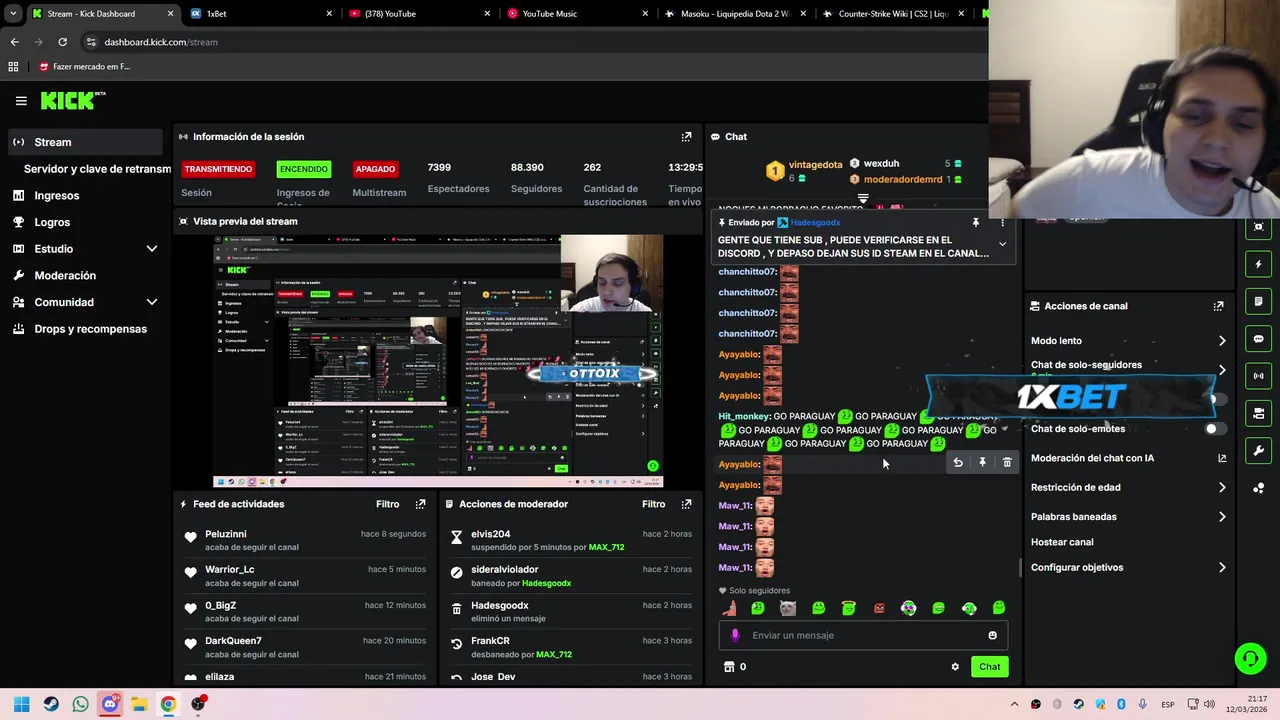Expand the Comunidad sidebar section
The image size is (1280, 720).
[152, 302]
